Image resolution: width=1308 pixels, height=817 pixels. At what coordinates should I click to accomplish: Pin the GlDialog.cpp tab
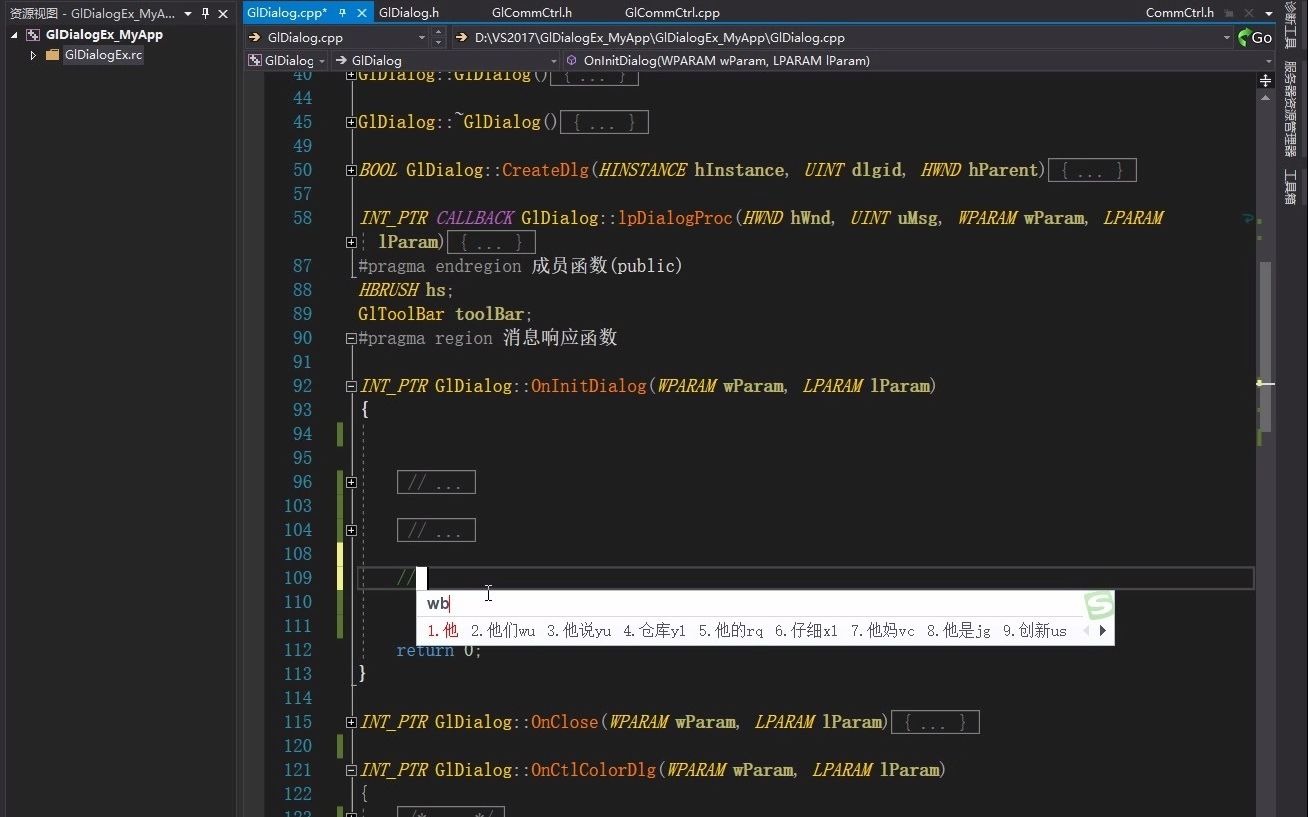point(341,13)
